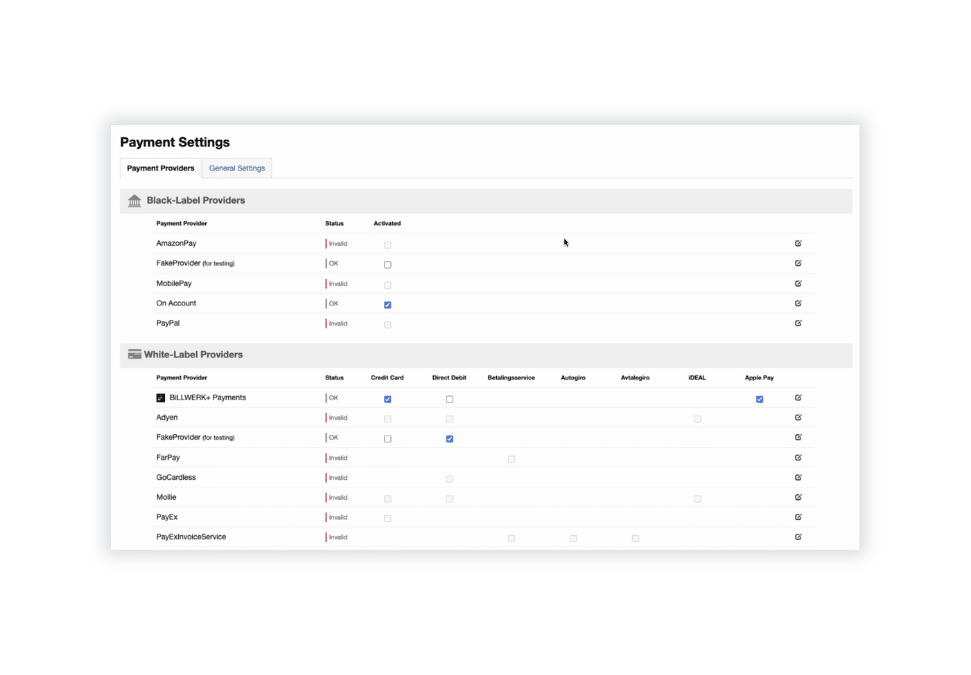The height and width of the screenshot is (675, 971).
Task: Toggle PayExInvoiceService Autogiro checkbox
Action: click(x=573, y=538)
